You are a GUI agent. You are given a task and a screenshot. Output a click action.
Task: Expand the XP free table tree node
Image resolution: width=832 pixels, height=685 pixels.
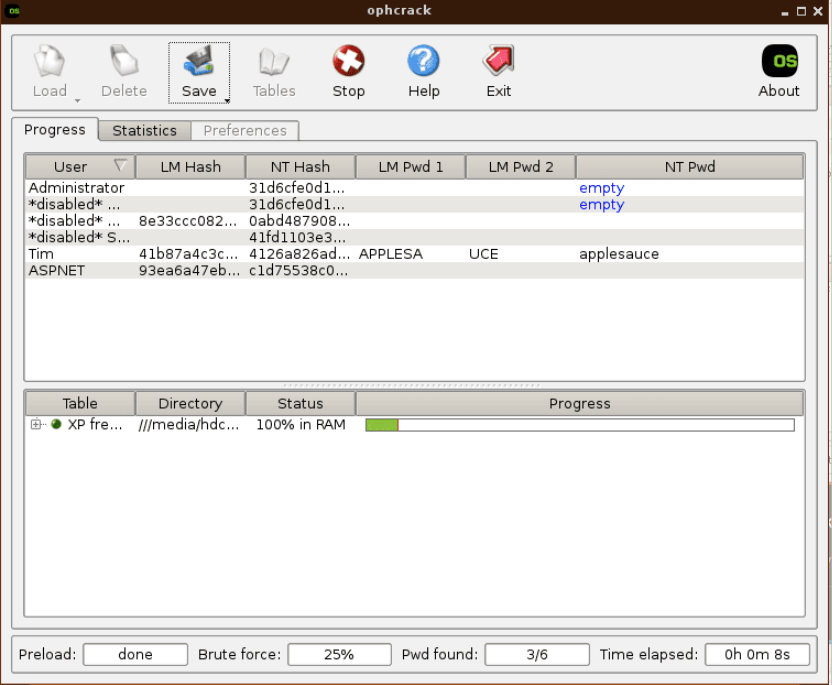[x=36, y=425]
